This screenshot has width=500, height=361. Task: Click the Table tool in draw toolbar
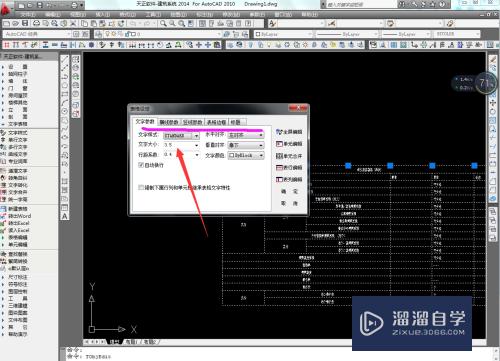(64, 207)
